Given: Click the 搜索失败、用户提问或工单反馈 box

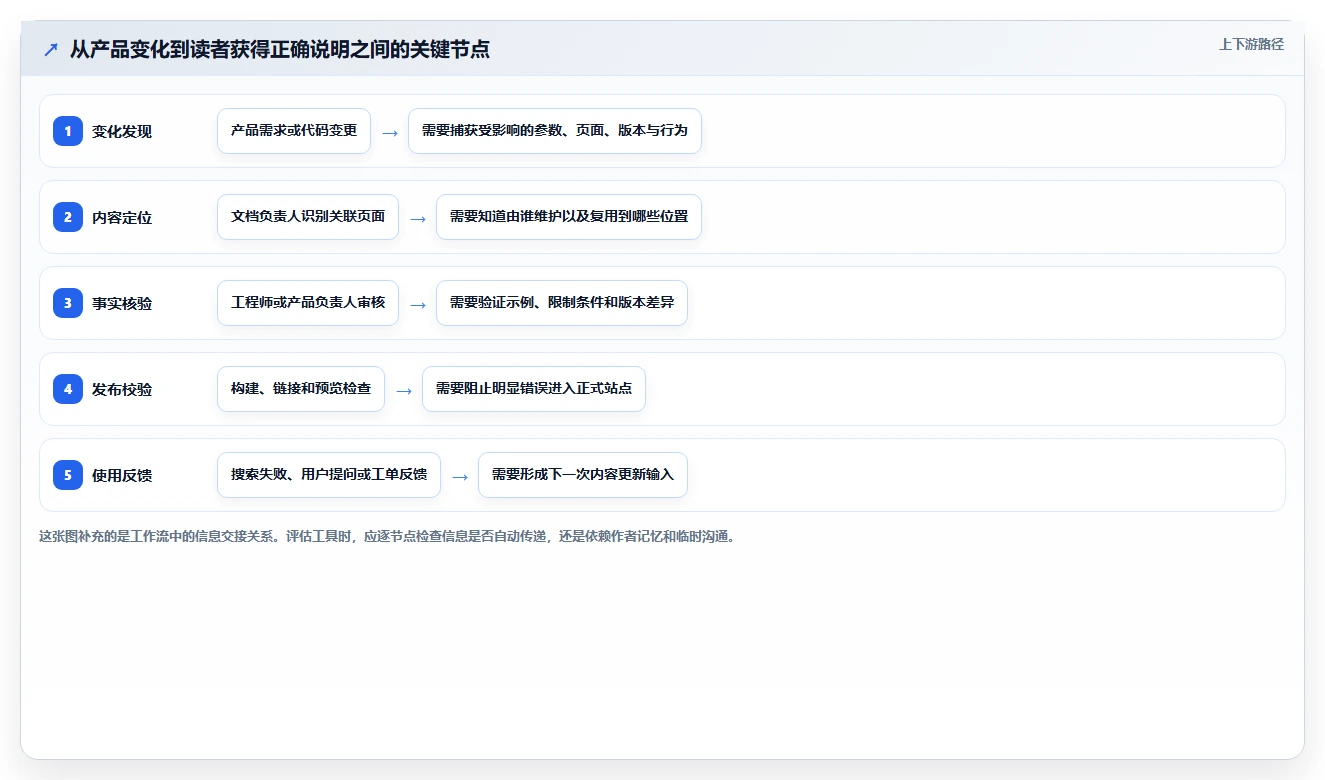Looking at the screenshot, I should [x=329, y=475].
